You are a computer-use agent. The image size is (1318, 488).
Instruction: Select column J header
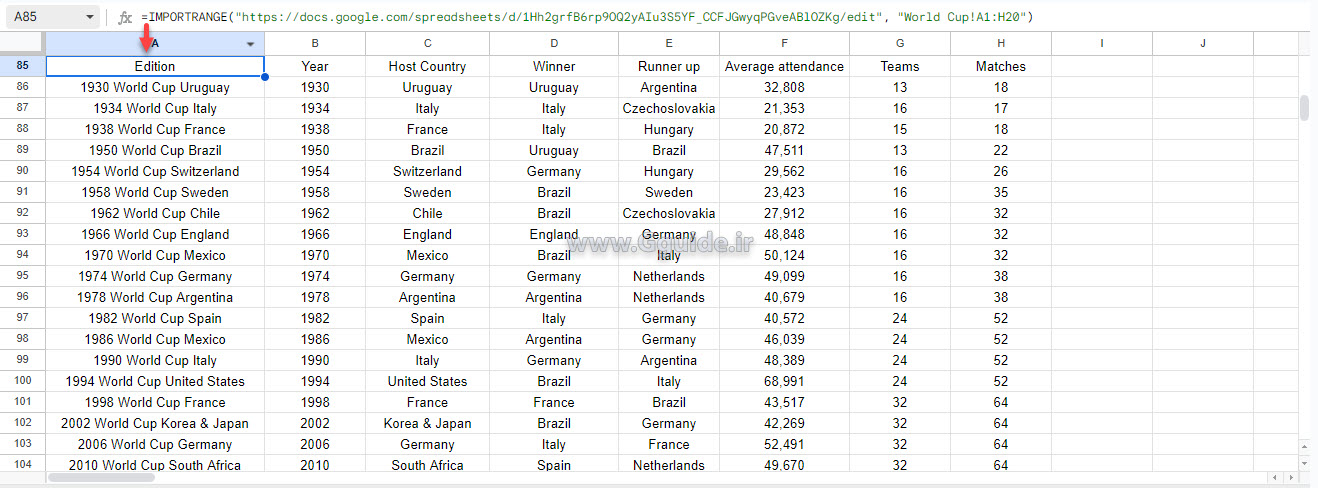click(x=1202, y=44)
